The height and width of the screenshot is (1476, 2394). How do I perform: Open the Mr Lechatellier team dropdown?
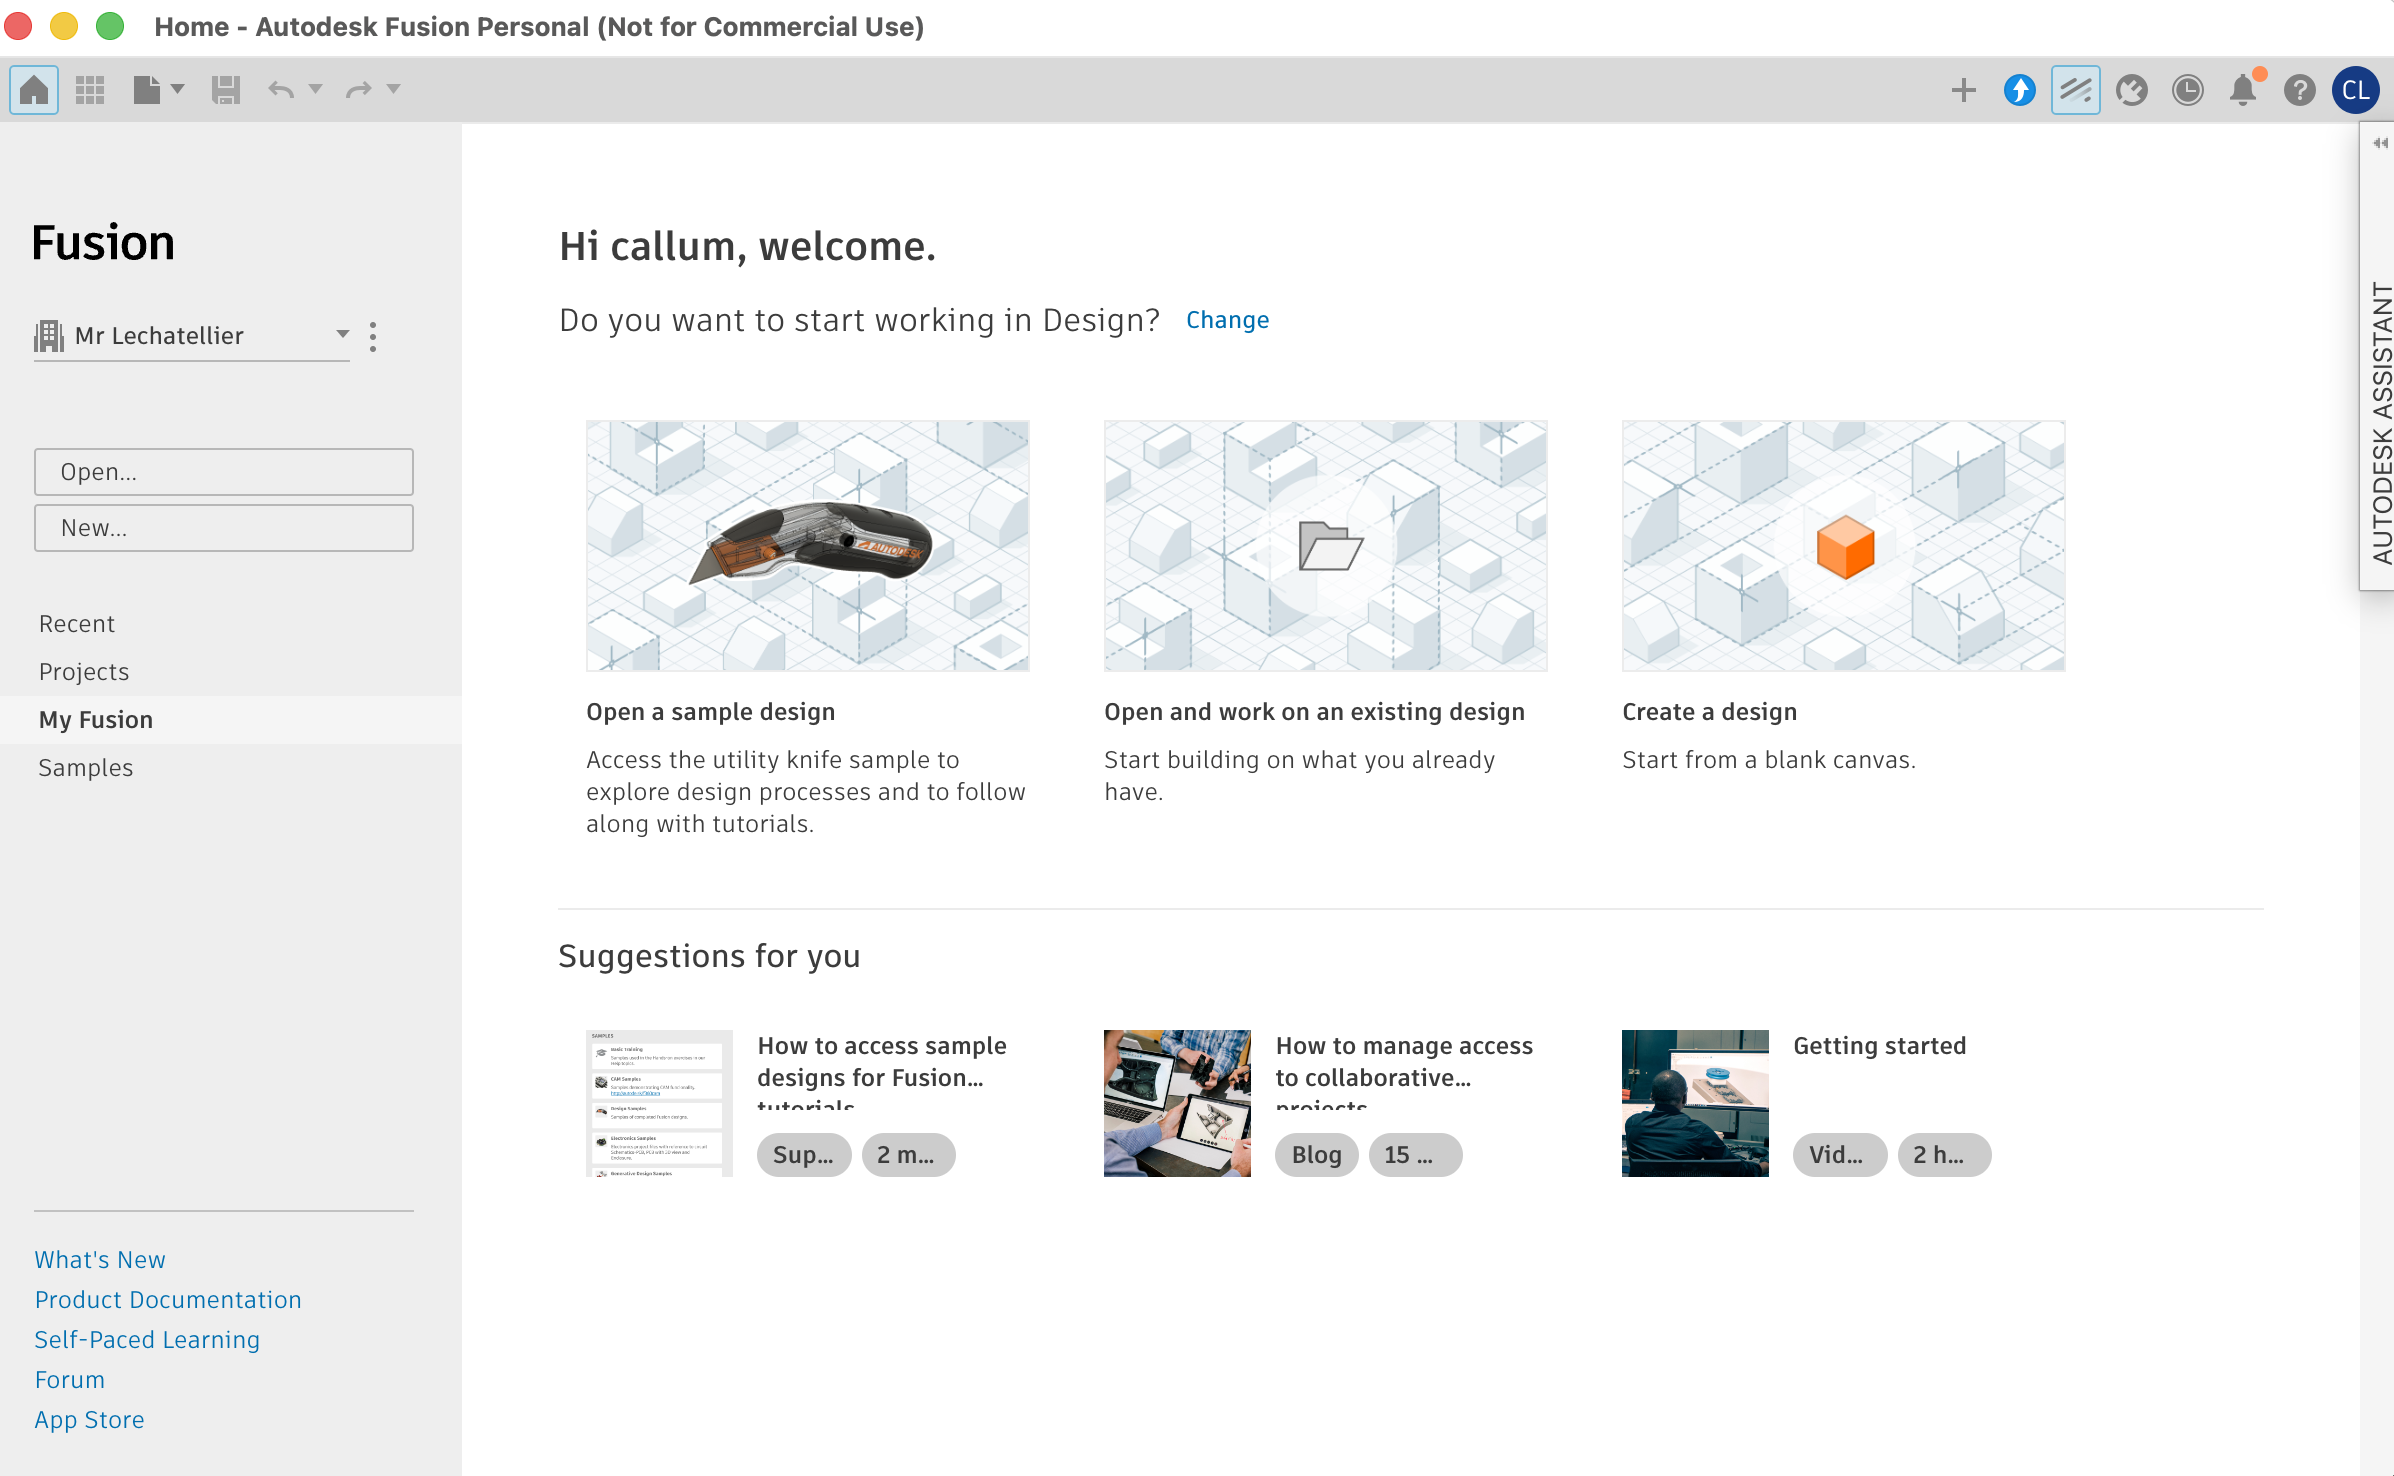(192, 336)
